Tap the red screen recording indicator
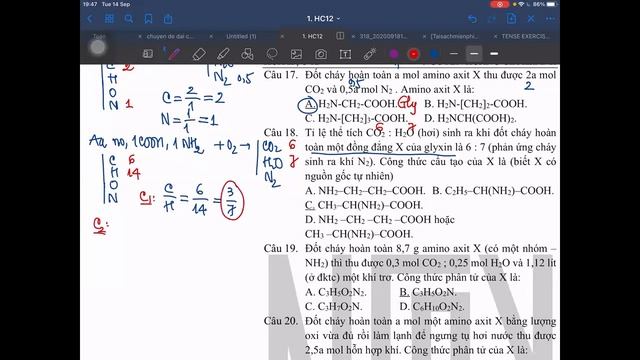Viewport: 640px width, 360px height. pos(500,4)
